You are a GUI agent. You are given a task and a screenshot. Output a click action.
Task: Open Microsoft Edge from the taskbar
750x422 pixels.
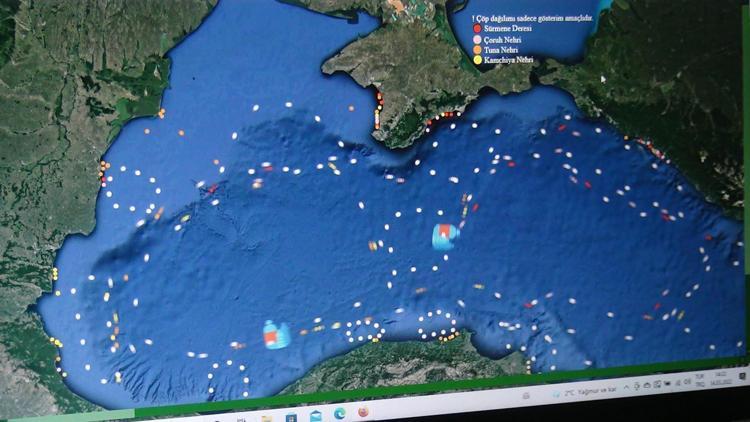[x=339, y=413]
